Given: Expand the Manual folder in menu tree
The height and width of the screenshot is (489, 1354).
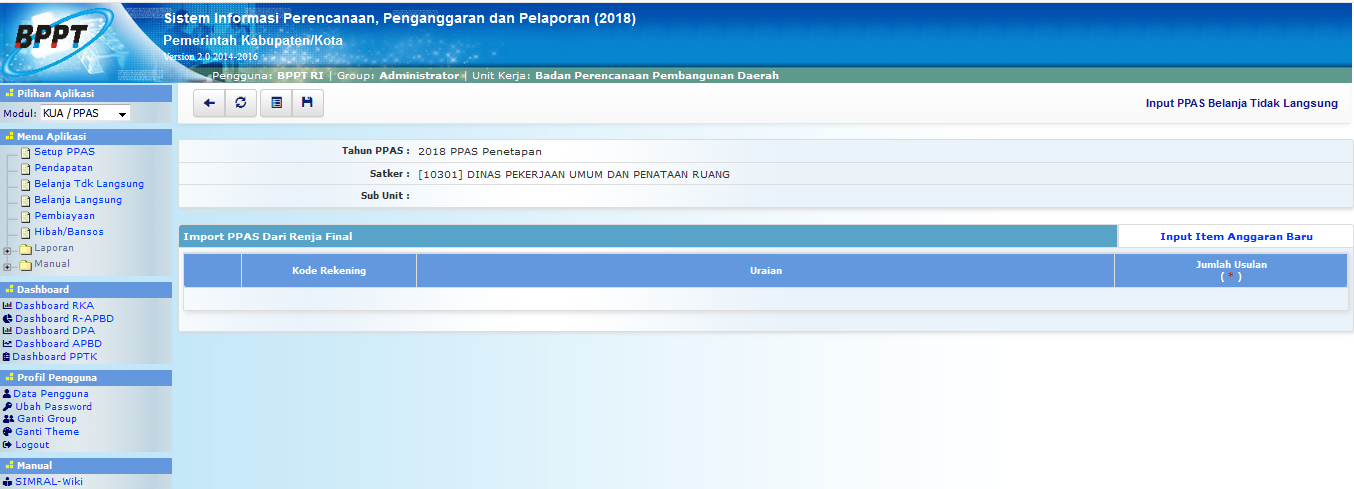Looking at the screenshot, I should point(8,265).
